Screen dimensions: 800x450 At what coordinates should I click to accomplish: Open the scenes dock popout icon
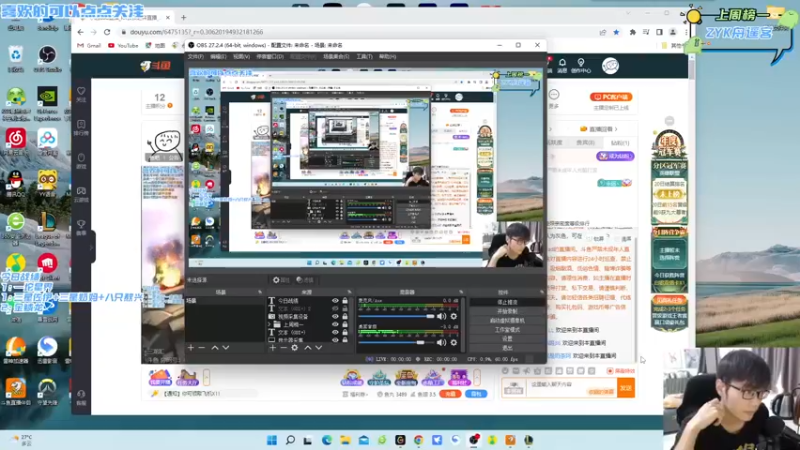pos(260,292)
